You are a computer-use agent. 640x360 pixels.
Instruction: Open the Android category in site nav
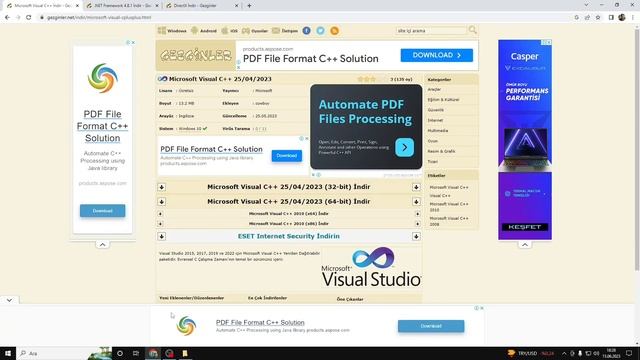204,31
